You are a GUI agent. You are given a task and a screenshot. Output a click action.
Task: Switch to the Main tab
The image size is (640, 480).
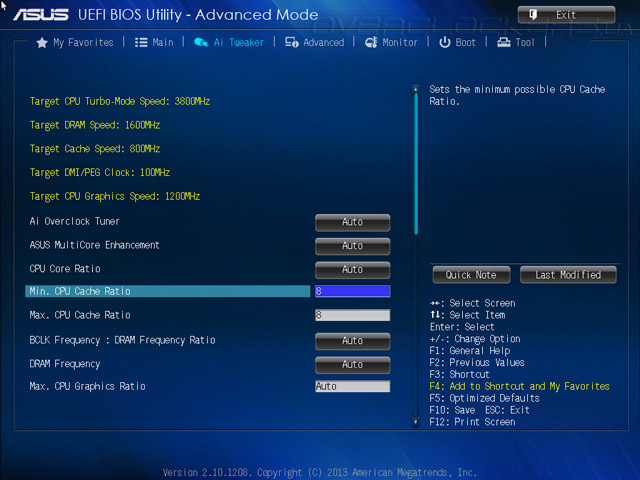click(163, 42)
